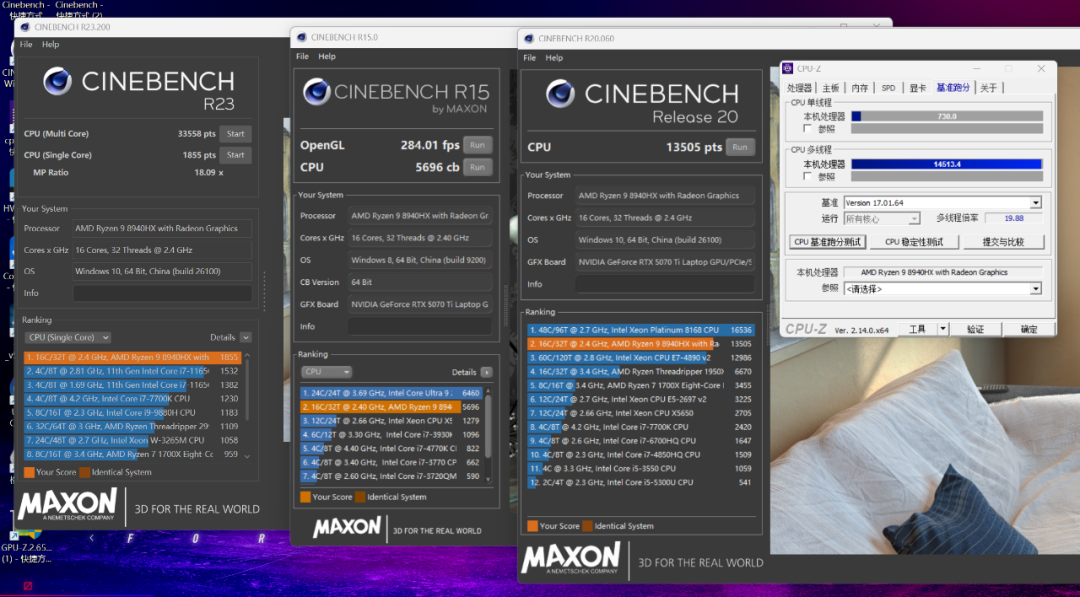Image resolution: width=1080 pixels, height=597 pixels.
Task: Start the R23 CPU Multi Core test
Action: 236,134
